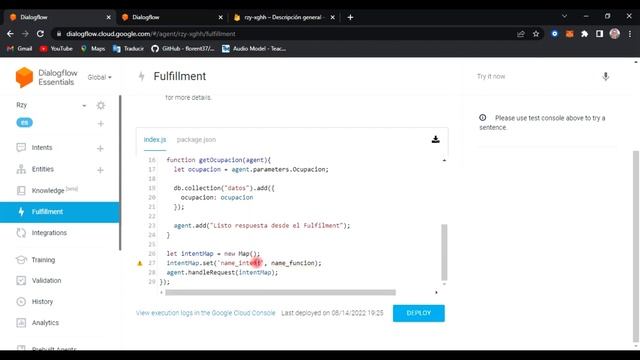This screenshot has width=640, height=360.
Task: Open the GitHub florent37 bookmark
Action: (182, 49)
